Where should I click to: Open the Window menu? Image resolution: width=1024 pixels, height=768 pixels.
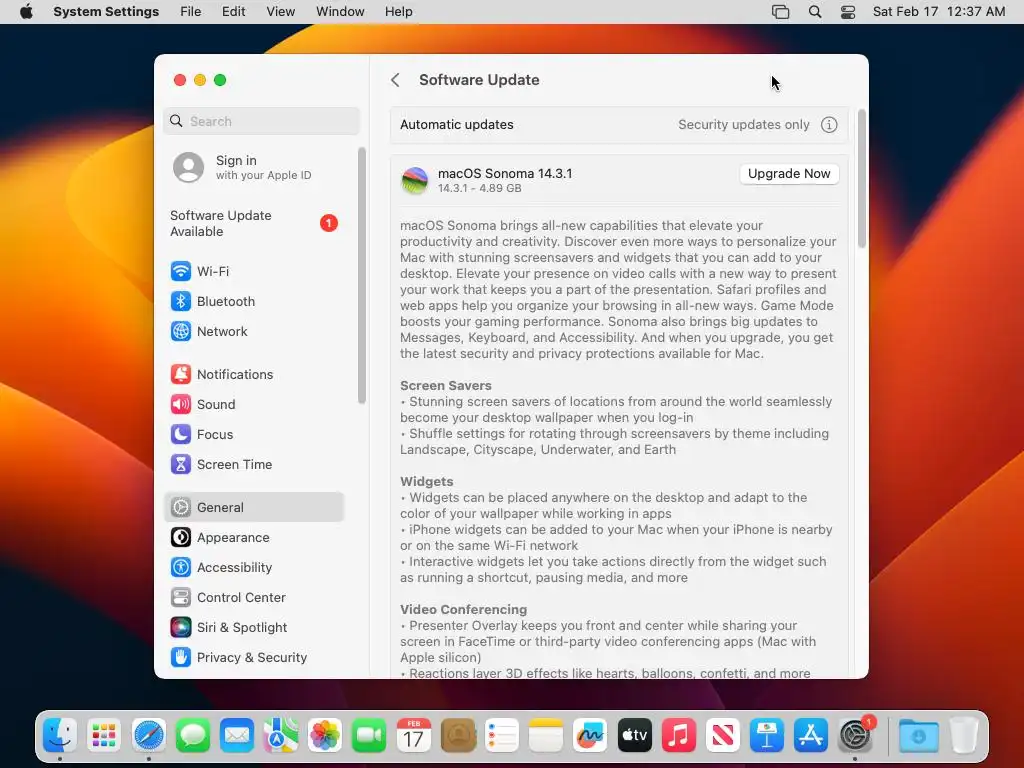pos(340,12)
